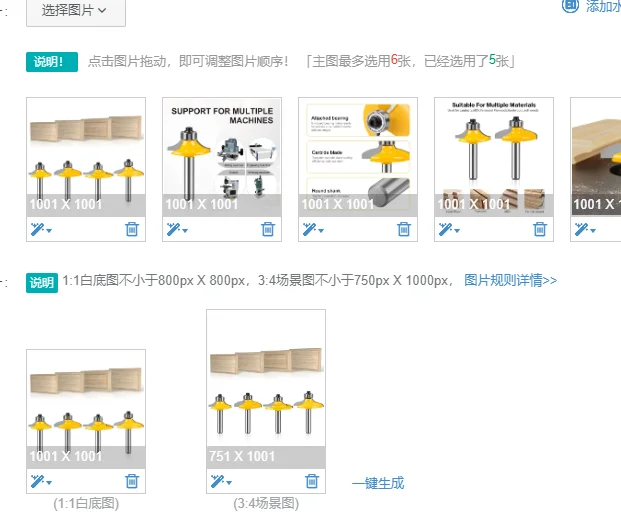Open edit wand on 'Suitable For Multiple Materials' image
Viewport: 621px width, 521px height.
coord(449,229)
